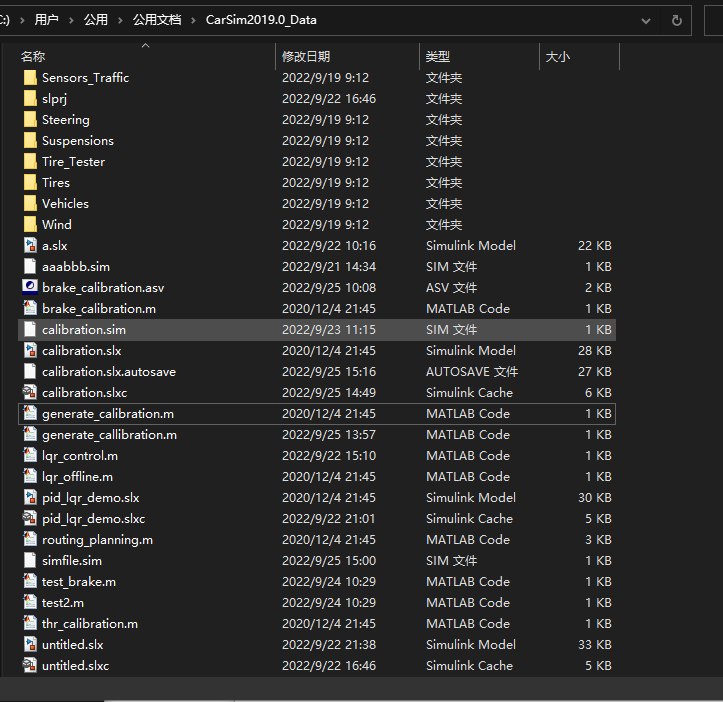Click the calibration.slxc cache icon

(30, 392)
